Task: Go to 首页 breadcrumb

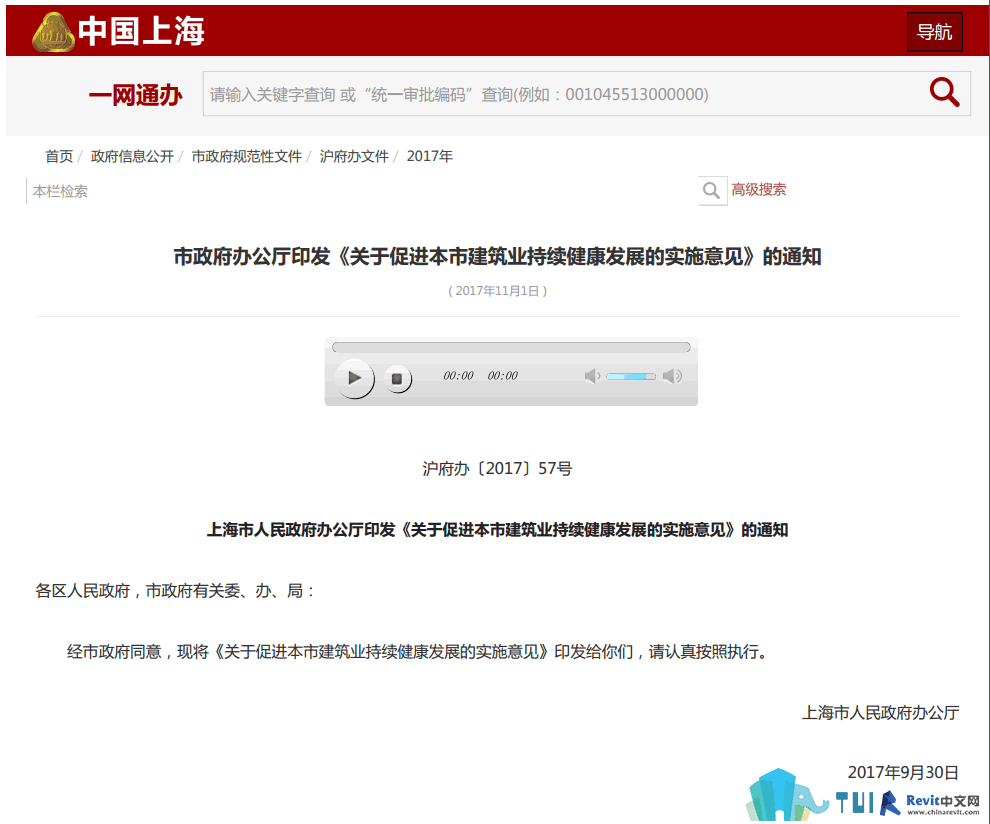Action: pos(59,156)
